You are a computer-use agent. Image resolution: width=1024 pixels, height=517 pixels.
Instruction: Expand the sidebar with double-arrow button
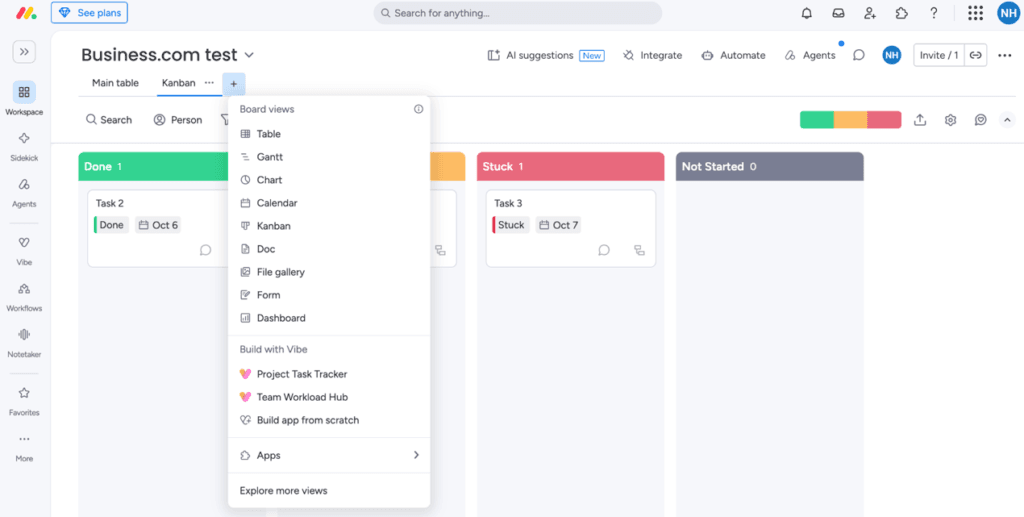pos(24,52)
